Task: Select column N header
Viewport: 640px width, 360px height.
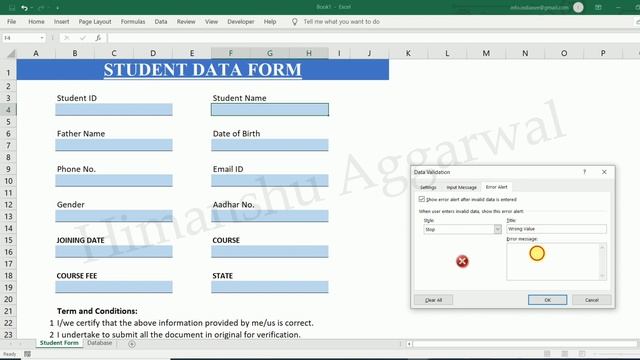Action: click(x=525, y=53)
